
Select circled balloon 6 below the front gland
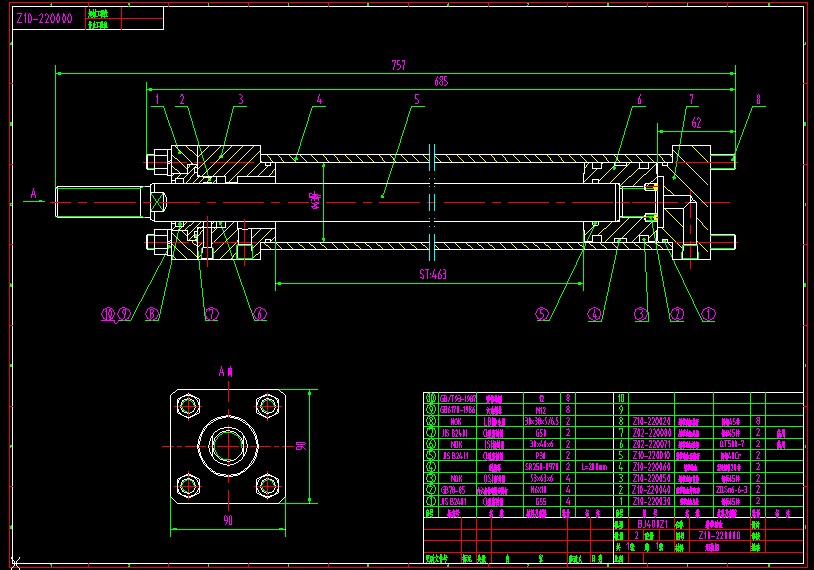pos(260,314)
